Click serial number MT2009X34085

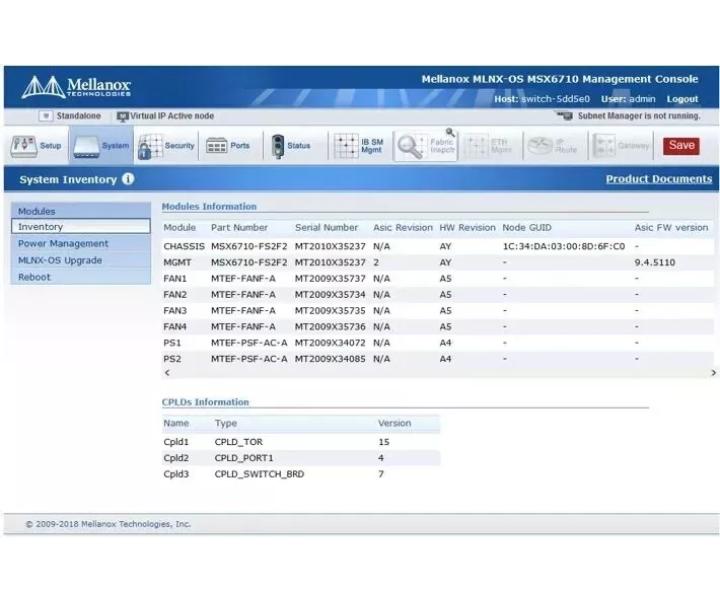(330, 359)
